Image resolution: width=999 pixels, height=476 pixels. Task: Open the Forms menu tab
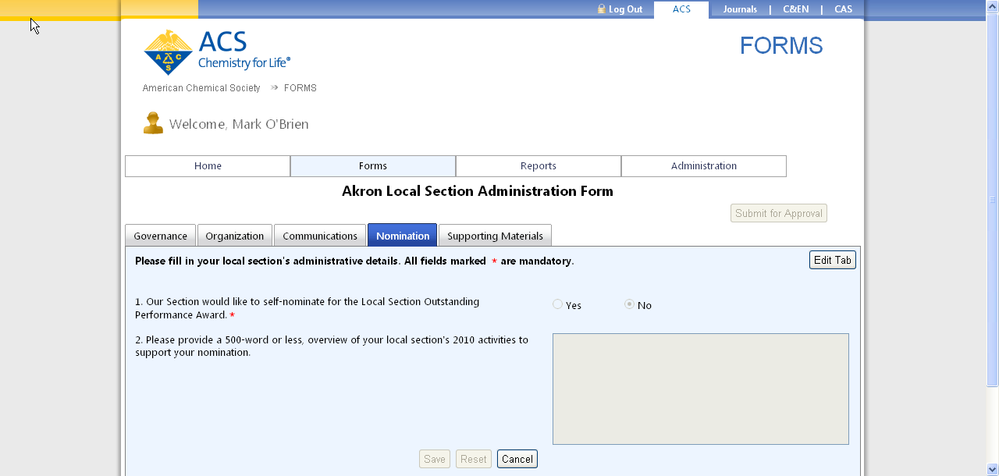point(373,166)
